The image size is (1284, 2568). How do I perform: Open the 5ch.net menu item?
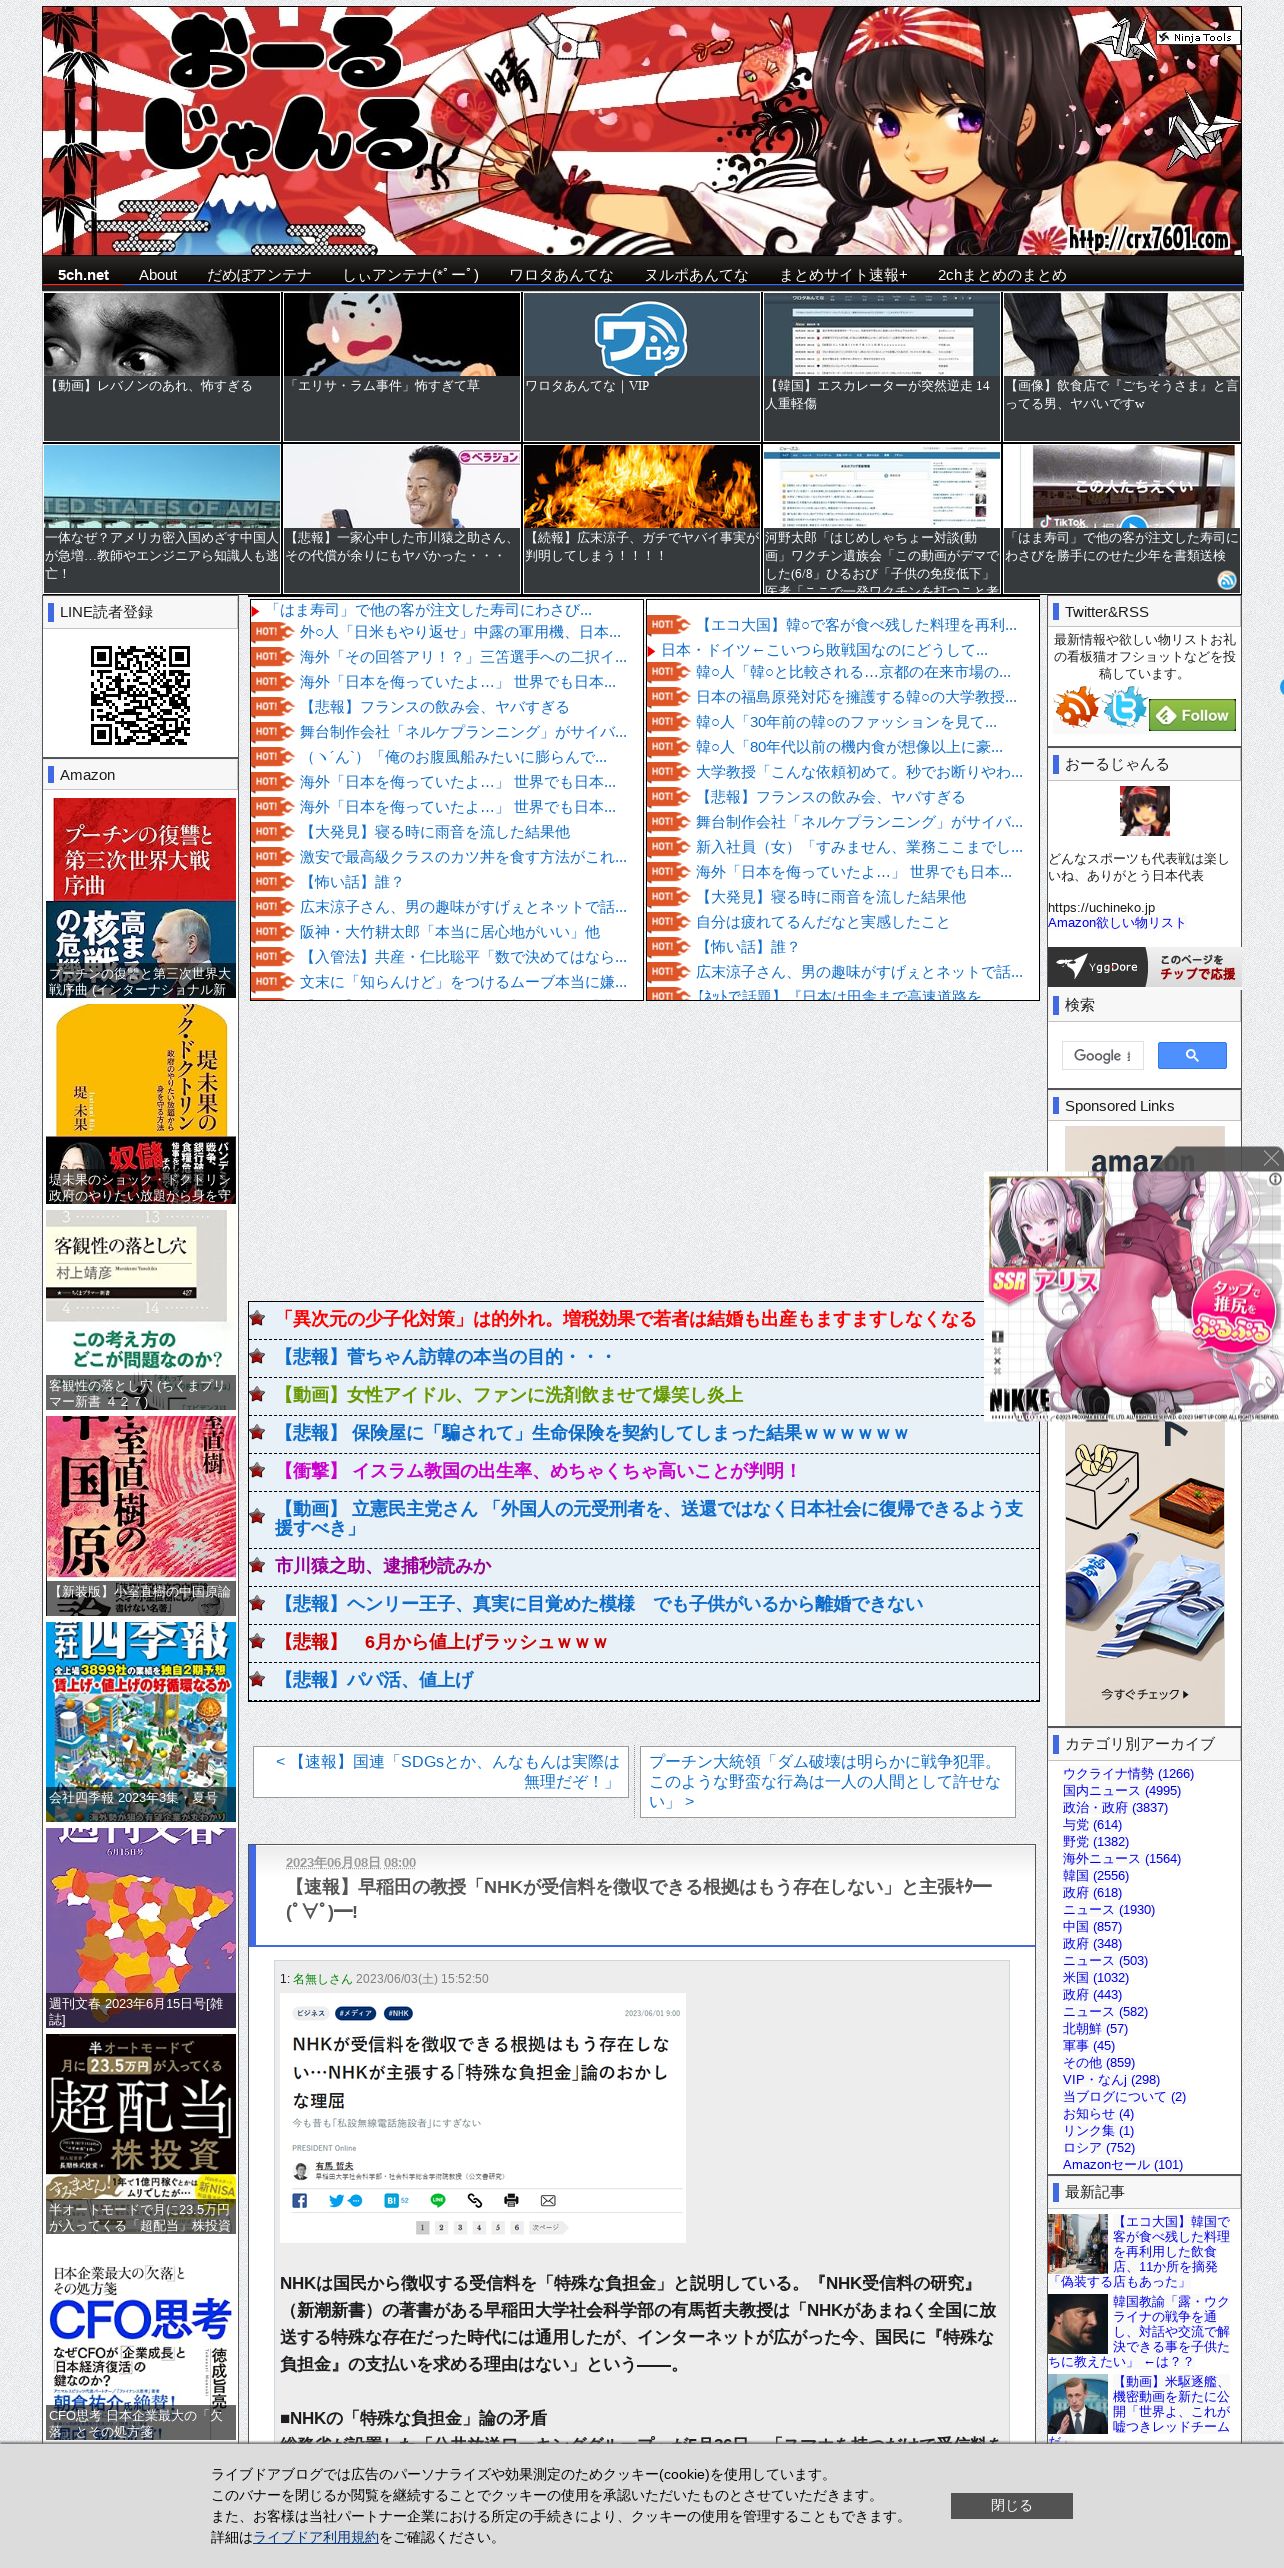(x=83, y=275)
